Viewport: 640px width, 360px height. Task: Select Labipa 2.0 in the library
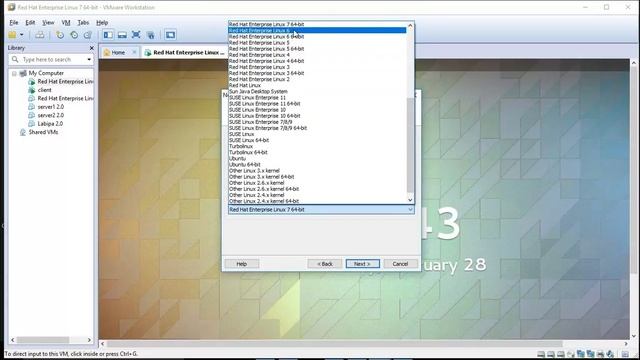(50, 124)
